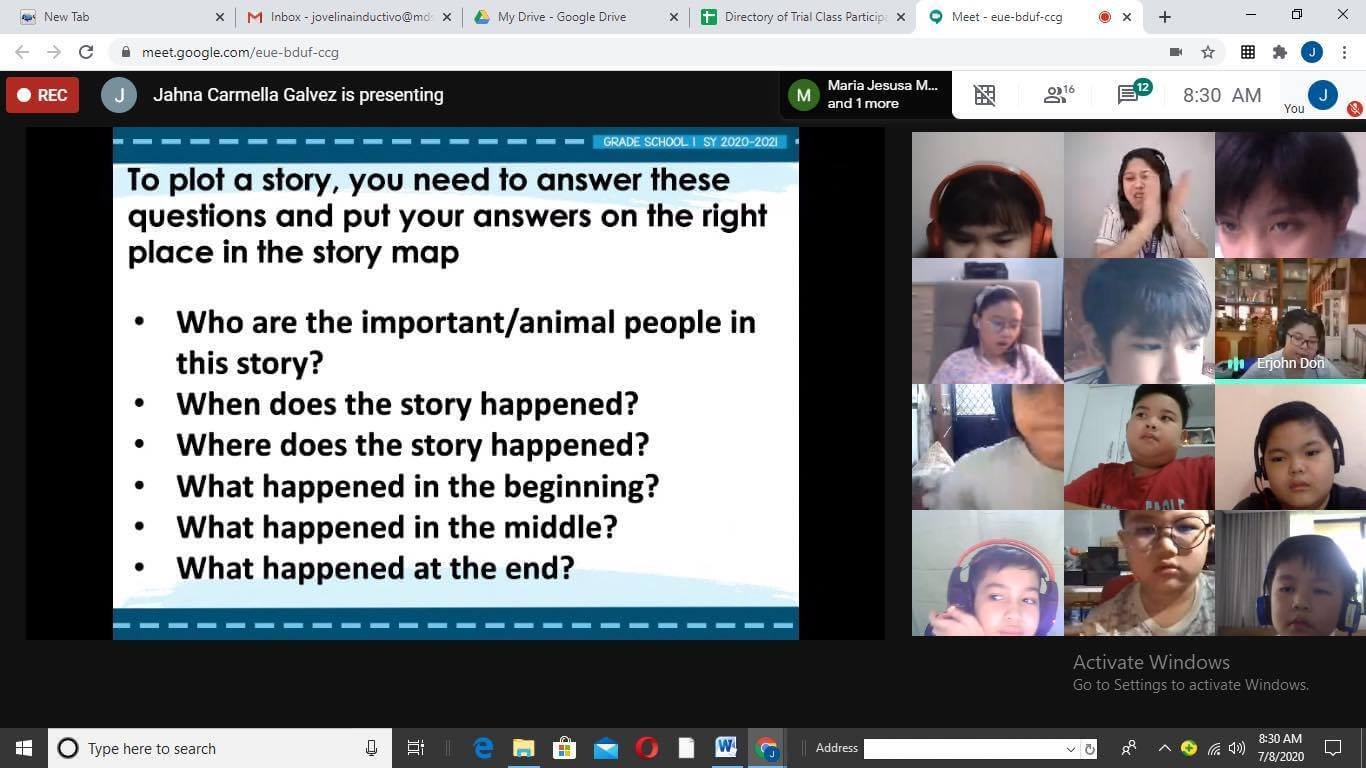Show hidden system tray icons

(x=1164, y=748)
